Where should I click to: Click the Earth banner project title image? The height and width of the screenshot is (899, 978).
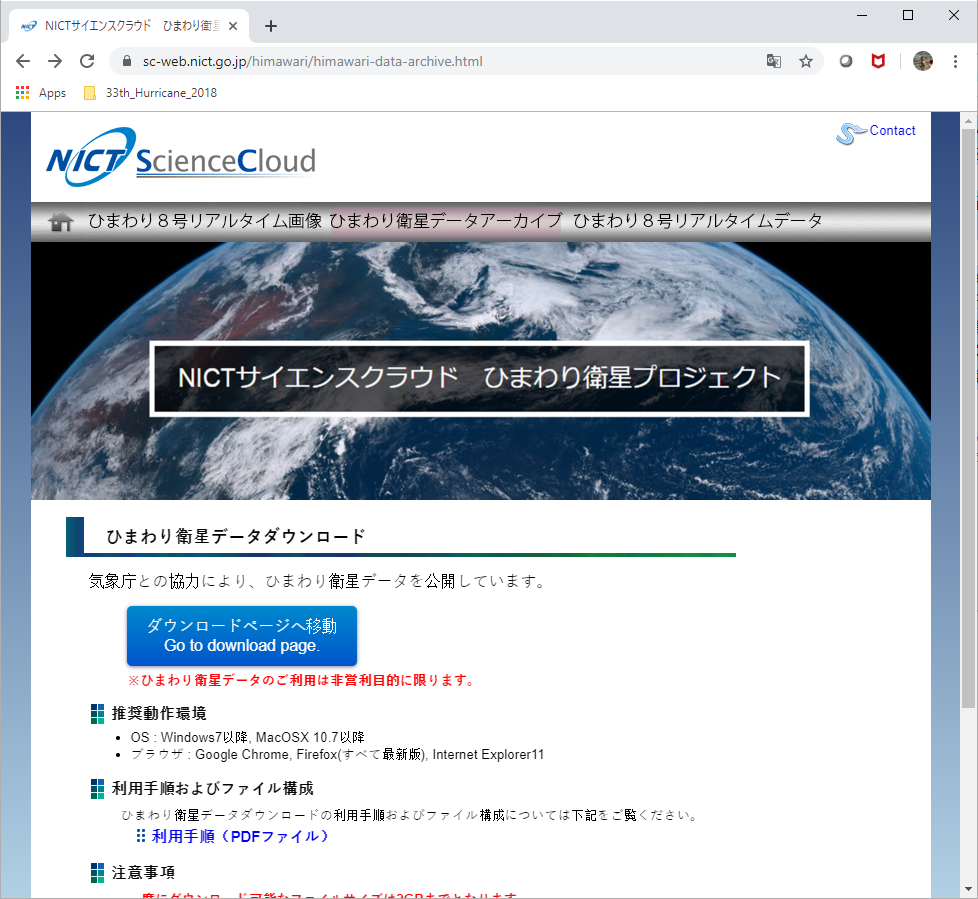(x=480, y=379)
